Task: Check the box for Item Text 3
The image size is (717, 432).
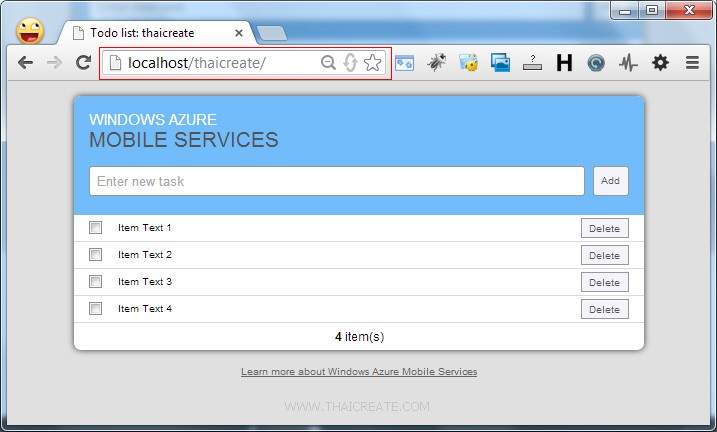Action: pyautogui.click(x=95, y=281)
